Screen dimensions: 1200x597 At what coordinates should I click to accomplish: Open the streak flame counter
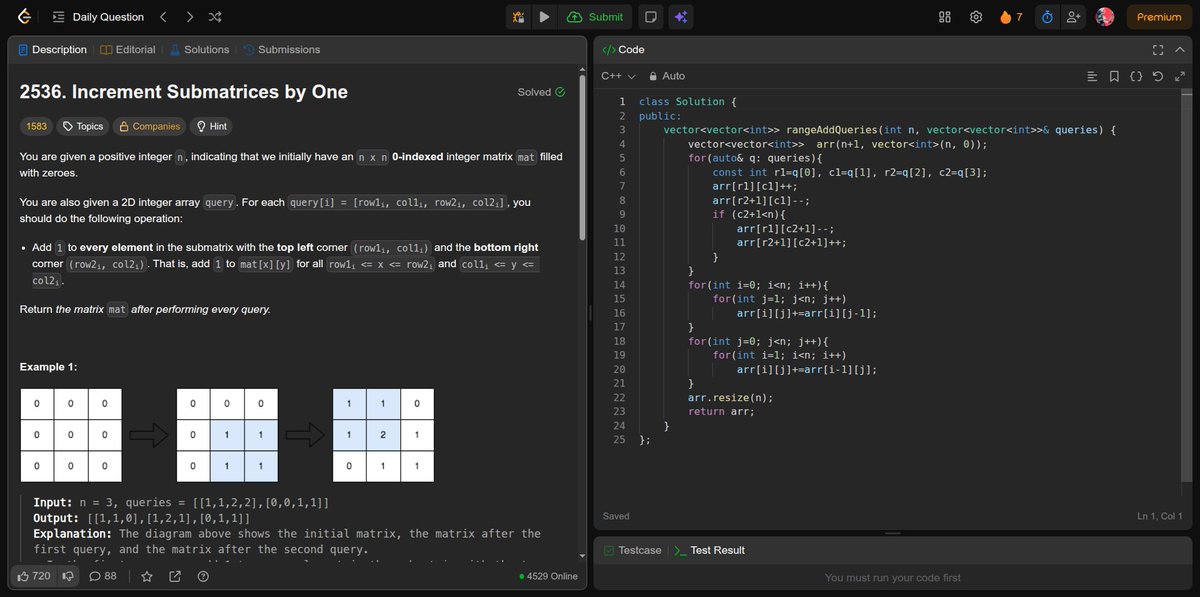pos(1006,16)
